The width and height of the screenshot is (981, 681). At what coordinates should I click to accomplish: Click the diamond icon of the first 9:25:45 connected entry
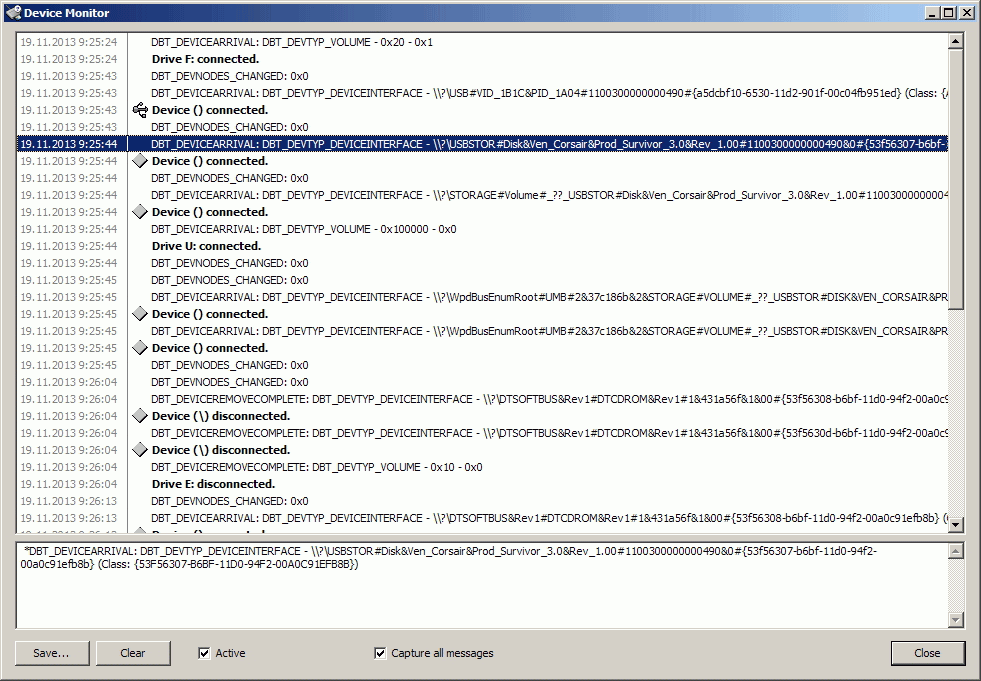pos(140,314)
